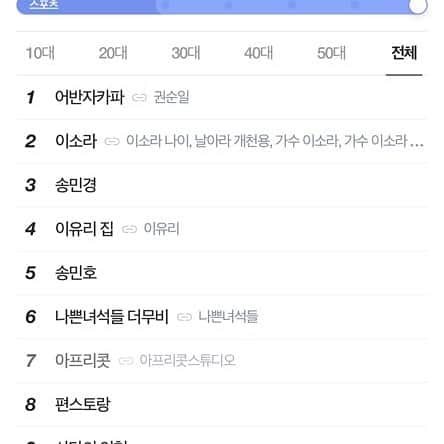Open related keyword 나쁜녀석들
Screen dimensions: 444x444
click(x=228, y=316)
